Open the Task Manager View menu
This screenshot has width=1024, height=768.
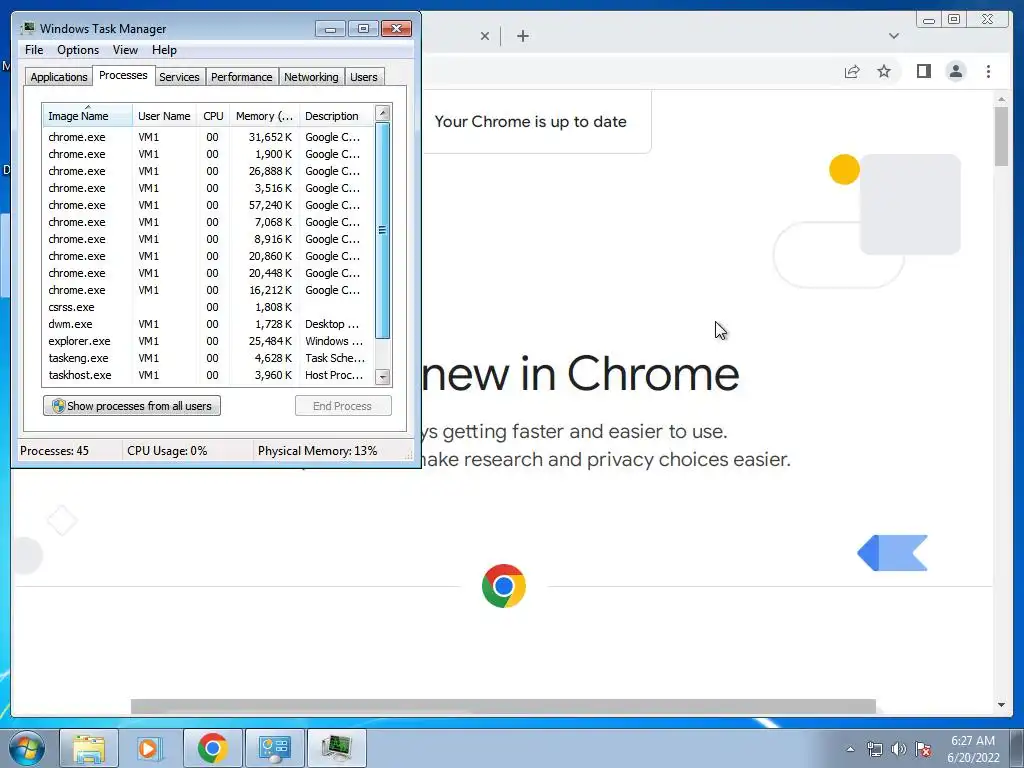tap(125, 50)
